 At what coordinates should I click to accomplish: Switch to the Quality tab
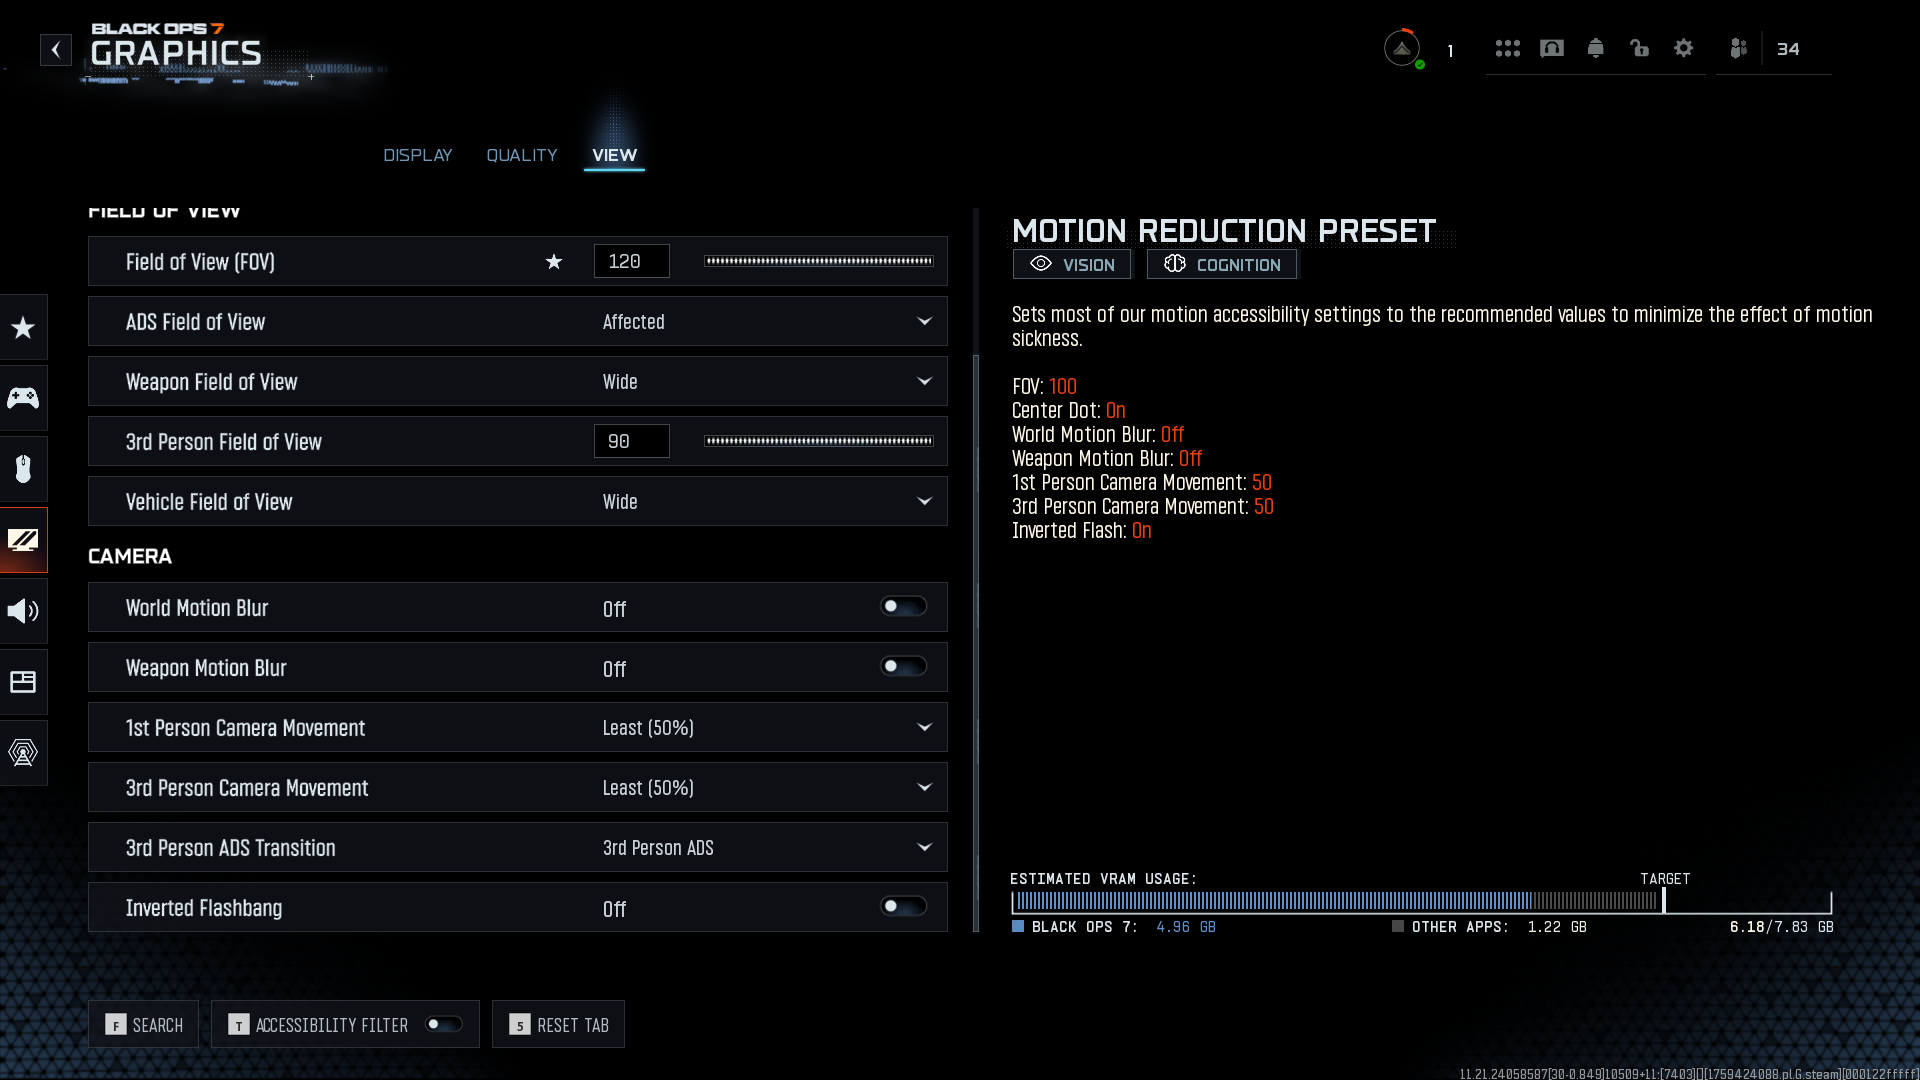521,155
